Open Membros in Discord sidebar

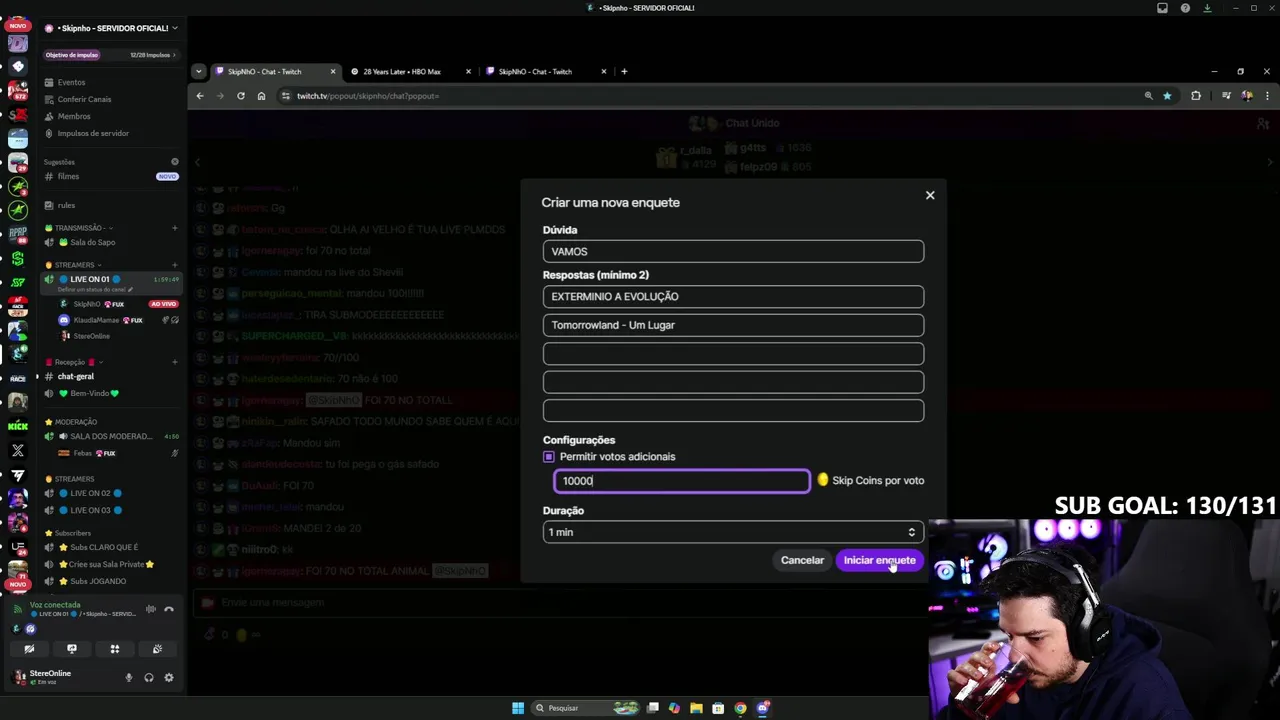click(74, 116)
